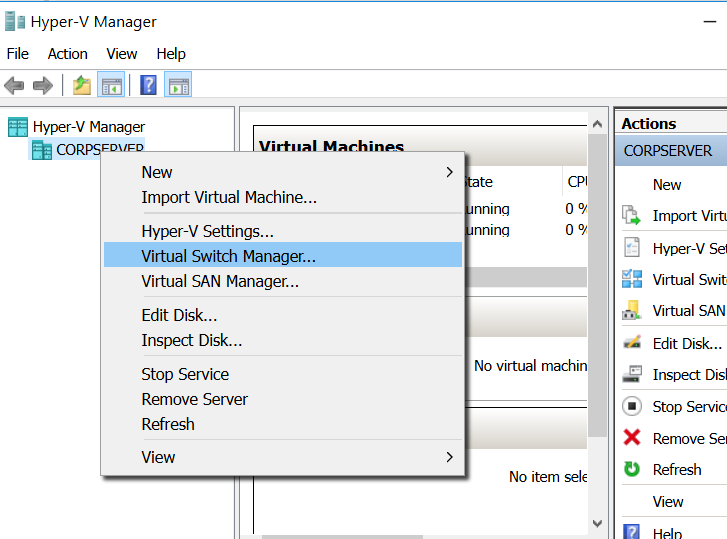
Task: Click the red X Remove Server icon
Action: [x=632, y=438]
